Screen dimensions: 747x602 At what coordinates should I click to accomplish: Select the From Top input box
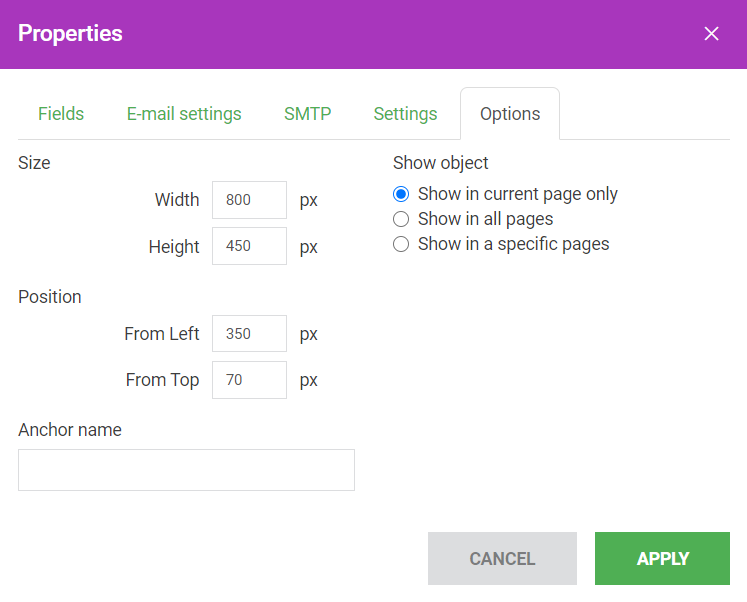click(x=249, y=380)
